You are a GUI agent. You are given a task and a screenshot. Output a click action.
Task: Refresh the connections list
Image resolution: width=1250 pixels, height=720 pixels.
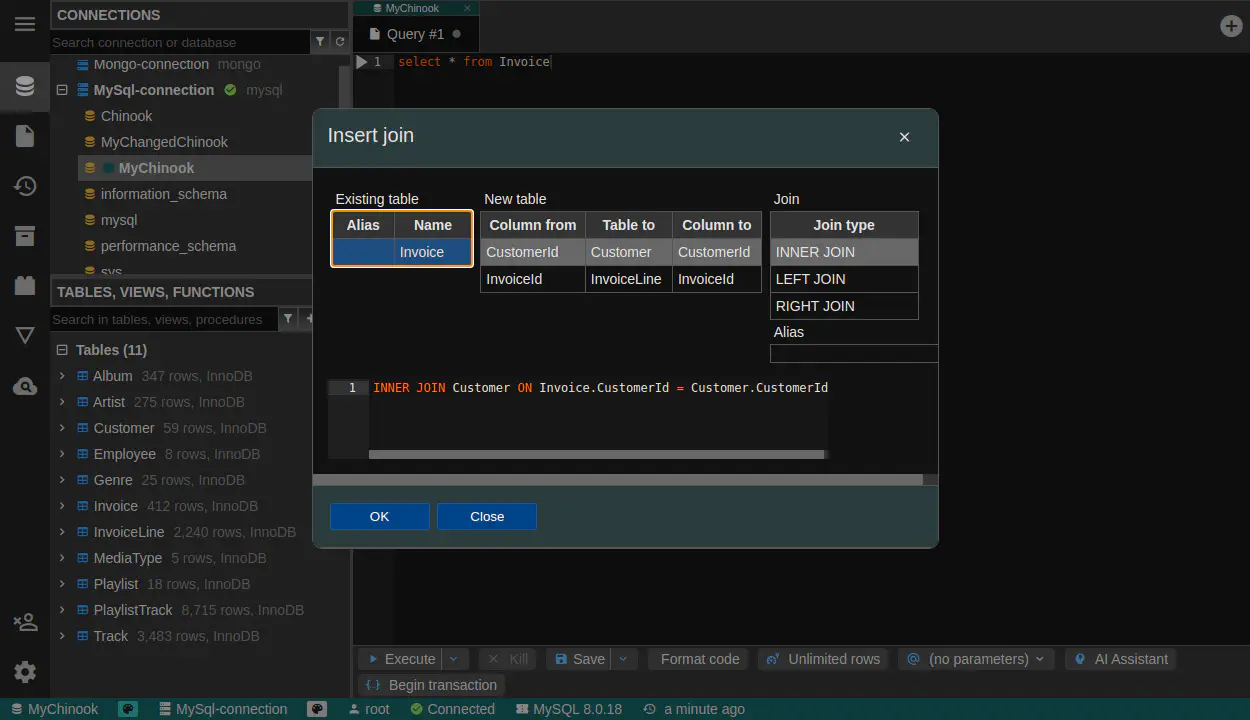pos(340,42)
